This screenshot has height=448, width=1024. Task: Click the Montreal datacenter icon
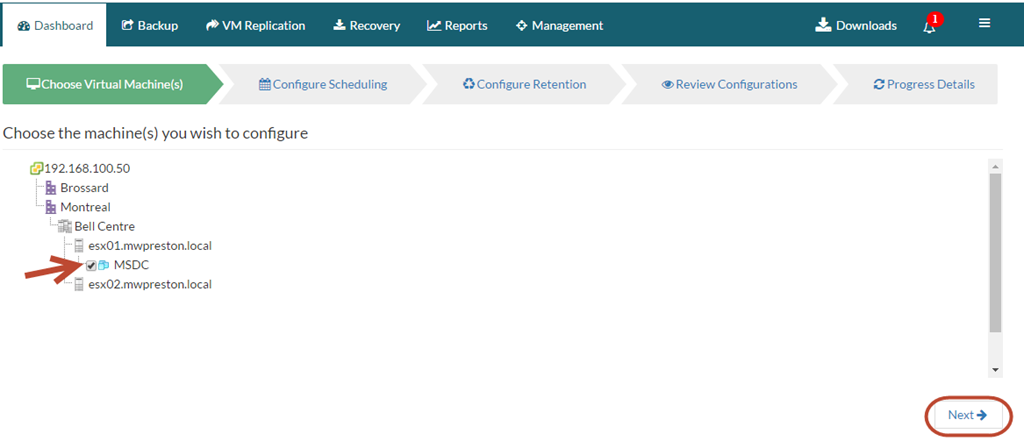pos(51,207)
